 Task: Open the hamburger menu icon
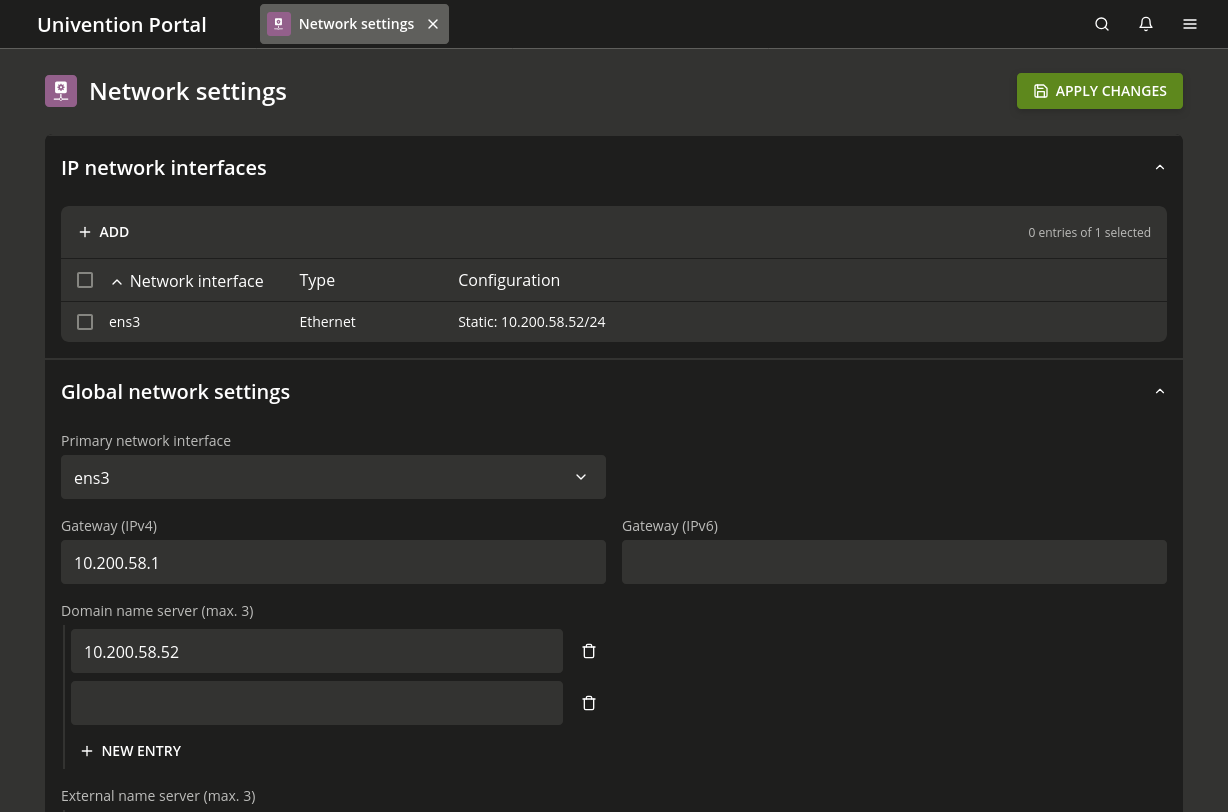pyautogui.click(x=1190, y=24)
